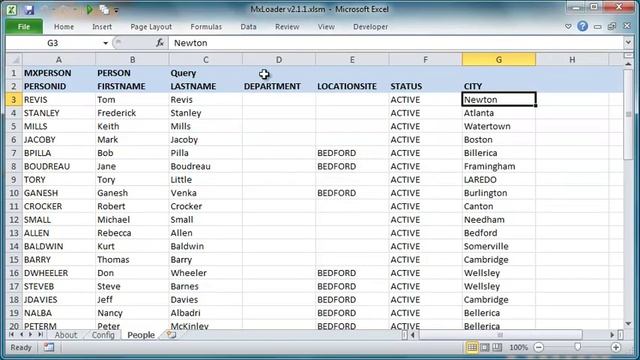
Task: Select row 3 header
Action: 14,100
